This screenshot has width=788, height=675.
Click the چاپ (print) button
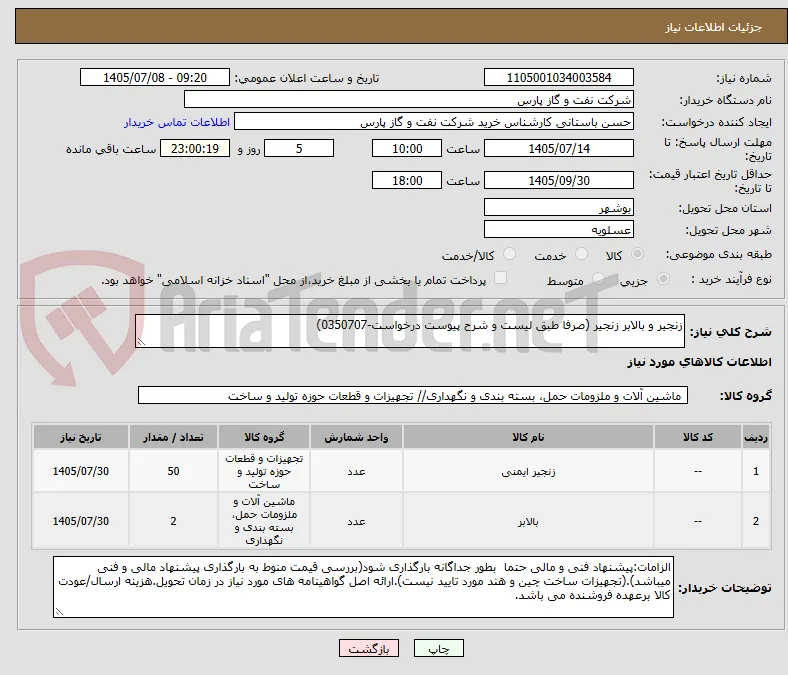438,648
